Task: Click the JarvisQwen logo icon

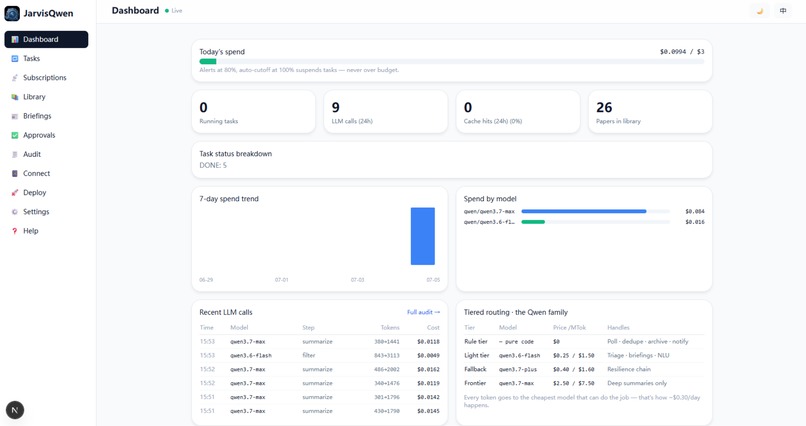Action: pos(12,13)
